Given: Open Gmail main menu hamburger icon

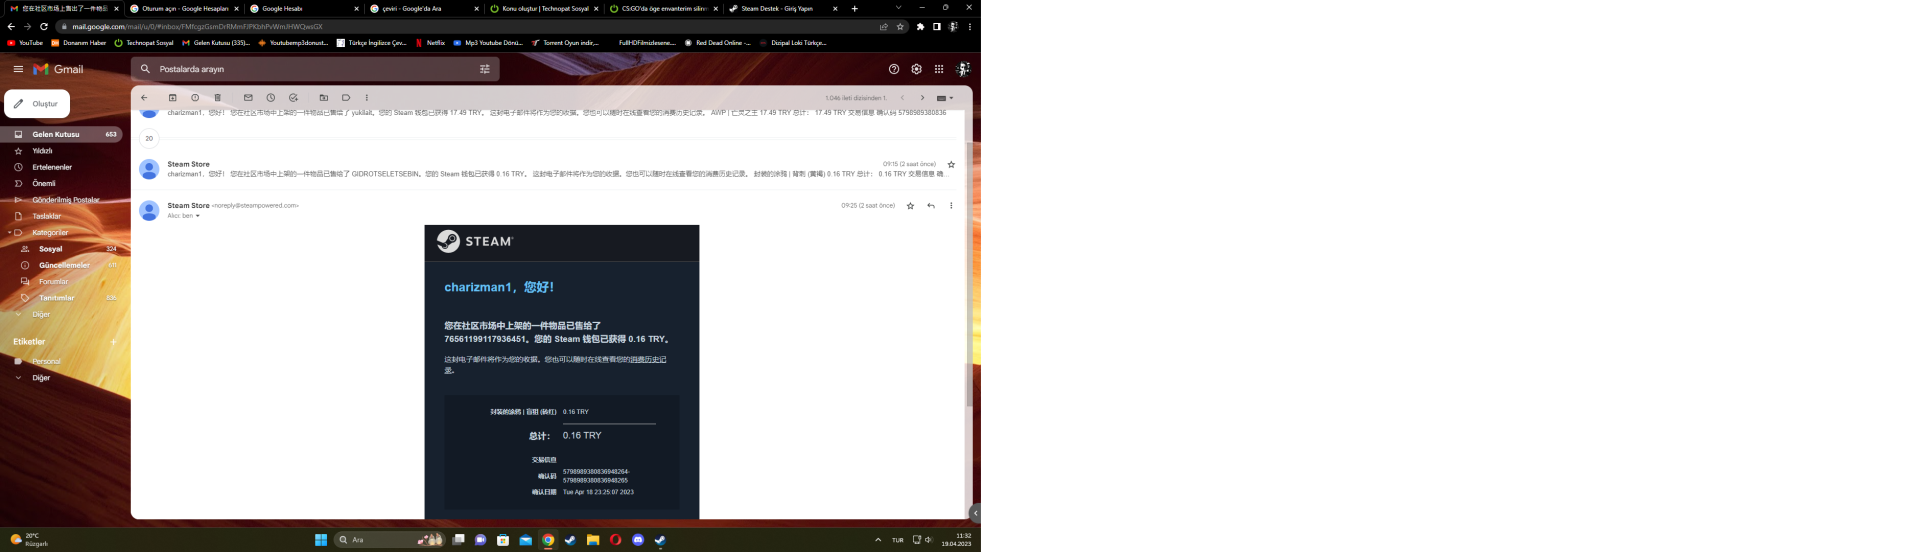Looking at the screenshot, I should pyautogui.click(x=18, y=69).
